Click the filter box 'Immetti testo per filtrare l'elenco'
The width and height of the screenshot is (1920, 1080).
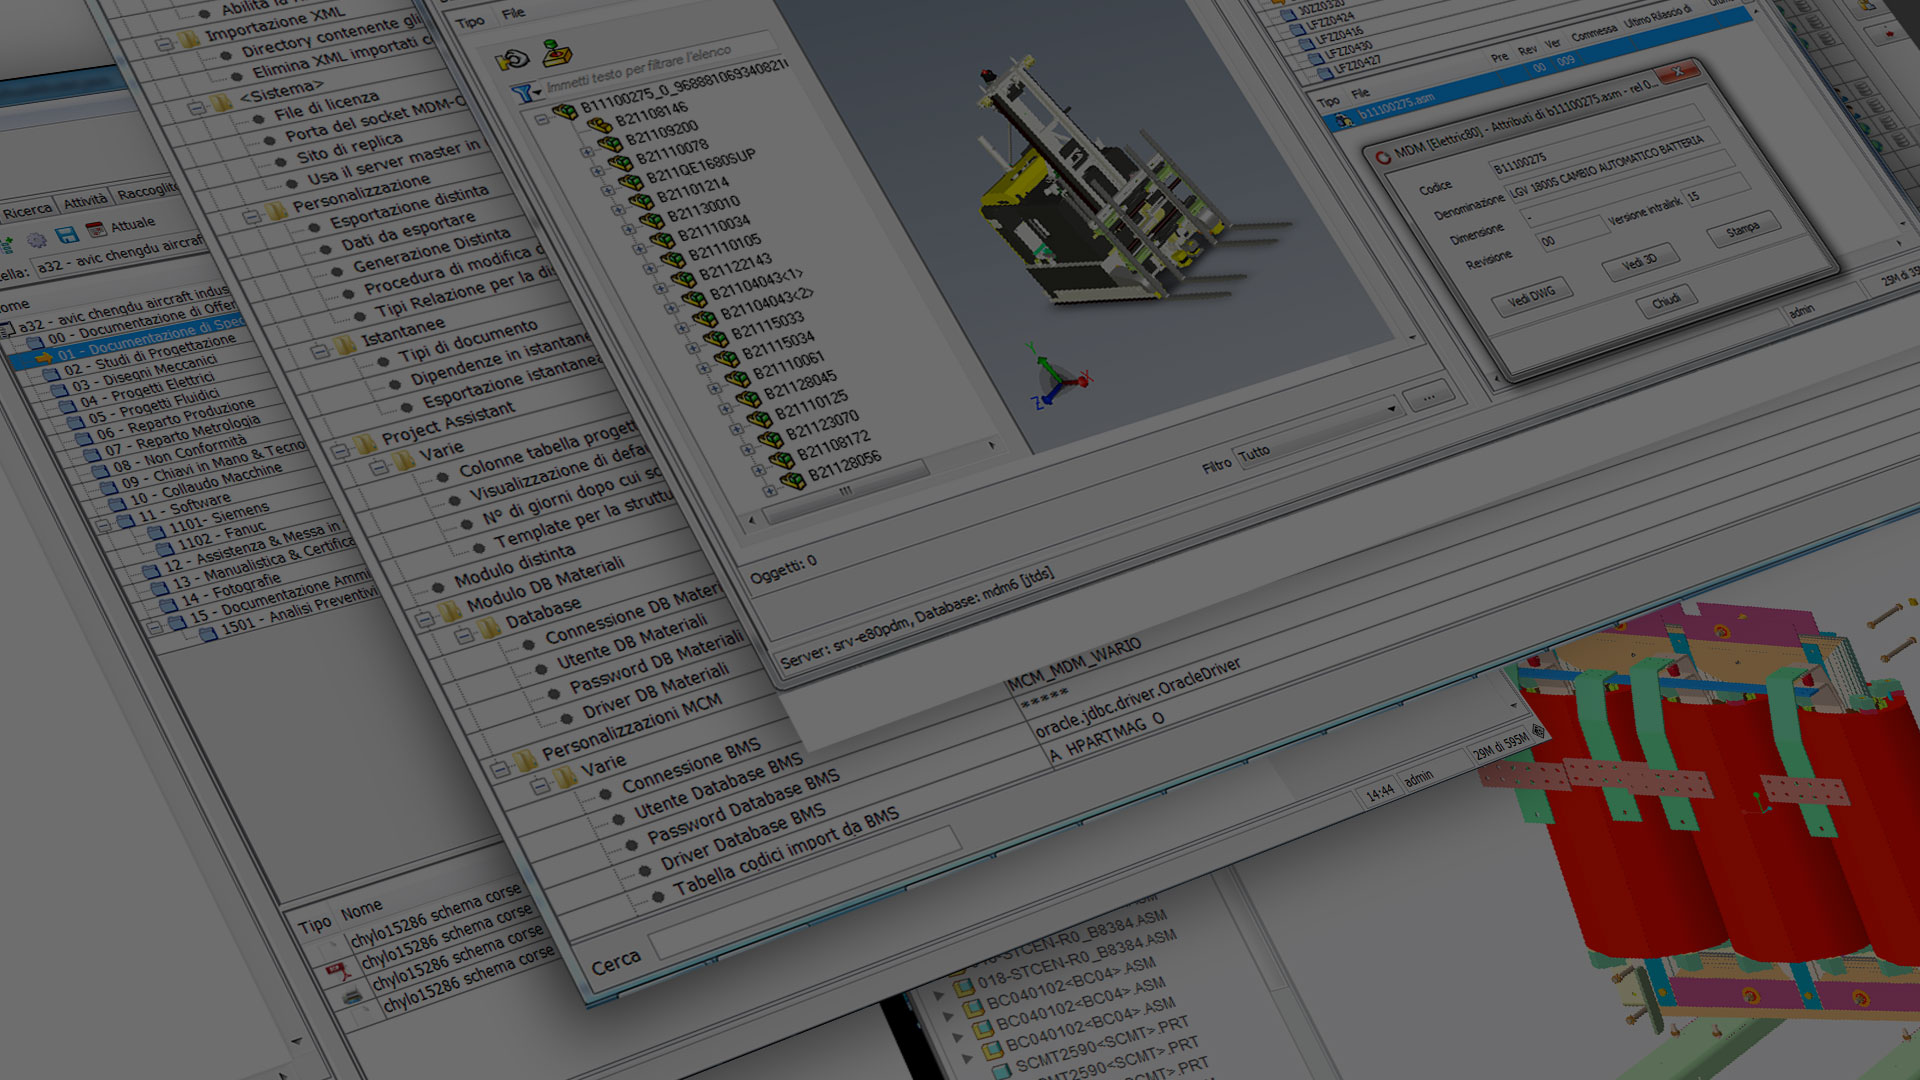[x=660, y=67]
